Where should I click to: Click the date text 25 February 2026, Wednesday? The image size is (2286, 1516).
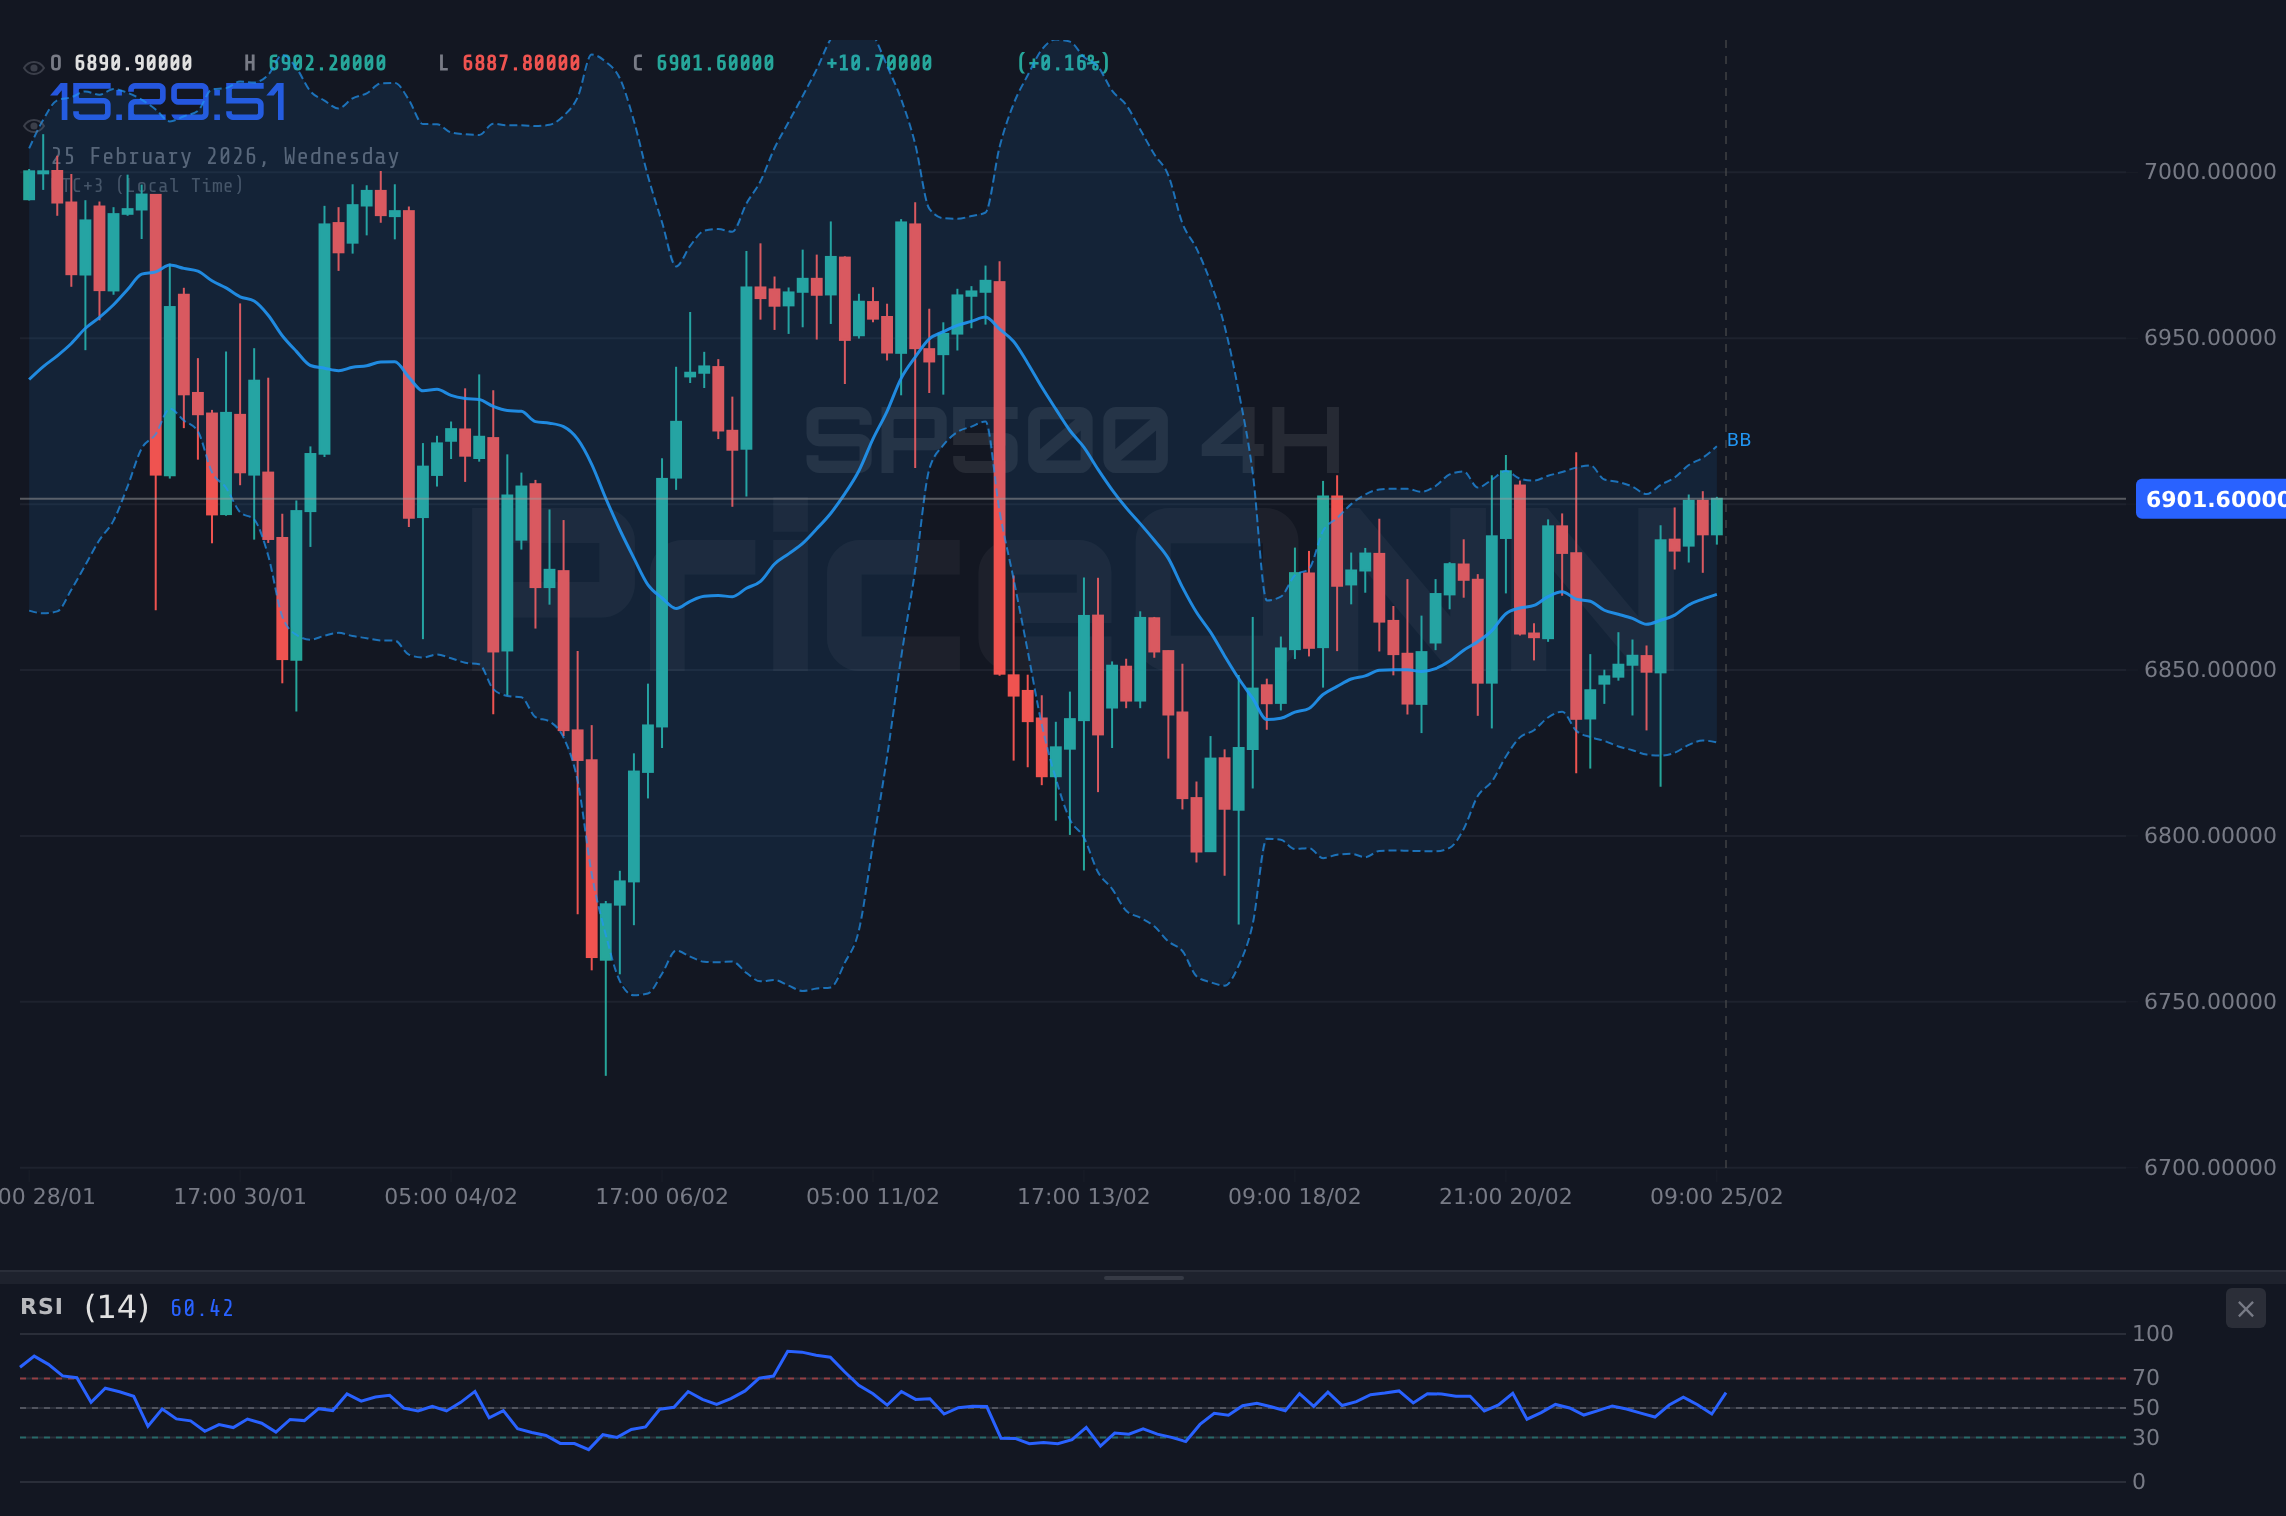click(226, 156)
